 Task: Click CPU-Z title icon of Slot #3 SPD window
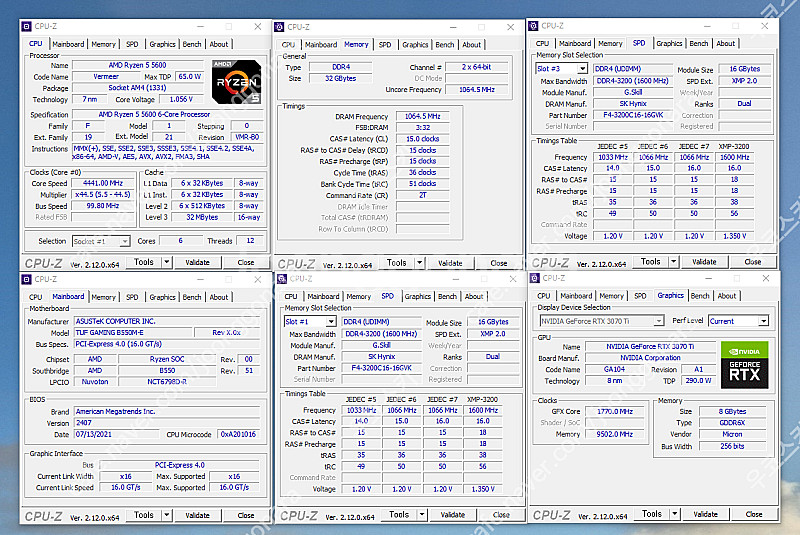[533, 26]
